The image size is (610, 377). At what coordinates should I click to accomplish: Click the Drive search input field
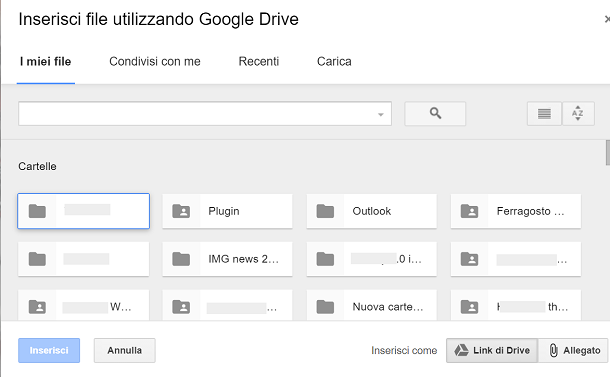pyautogui.click(x=205, y=114)
